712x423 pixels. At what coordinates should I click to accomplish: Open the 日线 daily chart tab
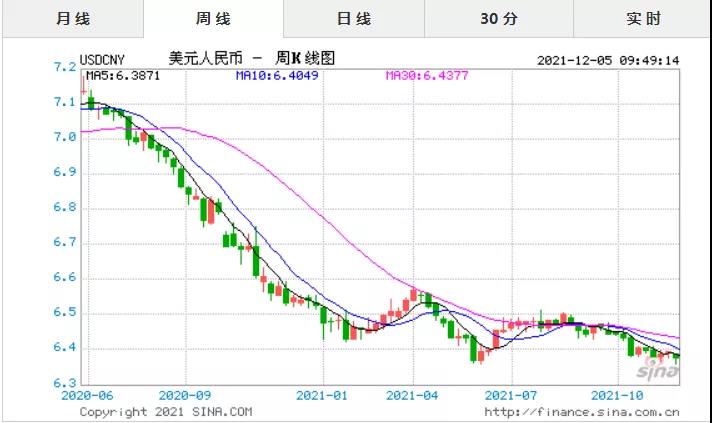[353, 19]
